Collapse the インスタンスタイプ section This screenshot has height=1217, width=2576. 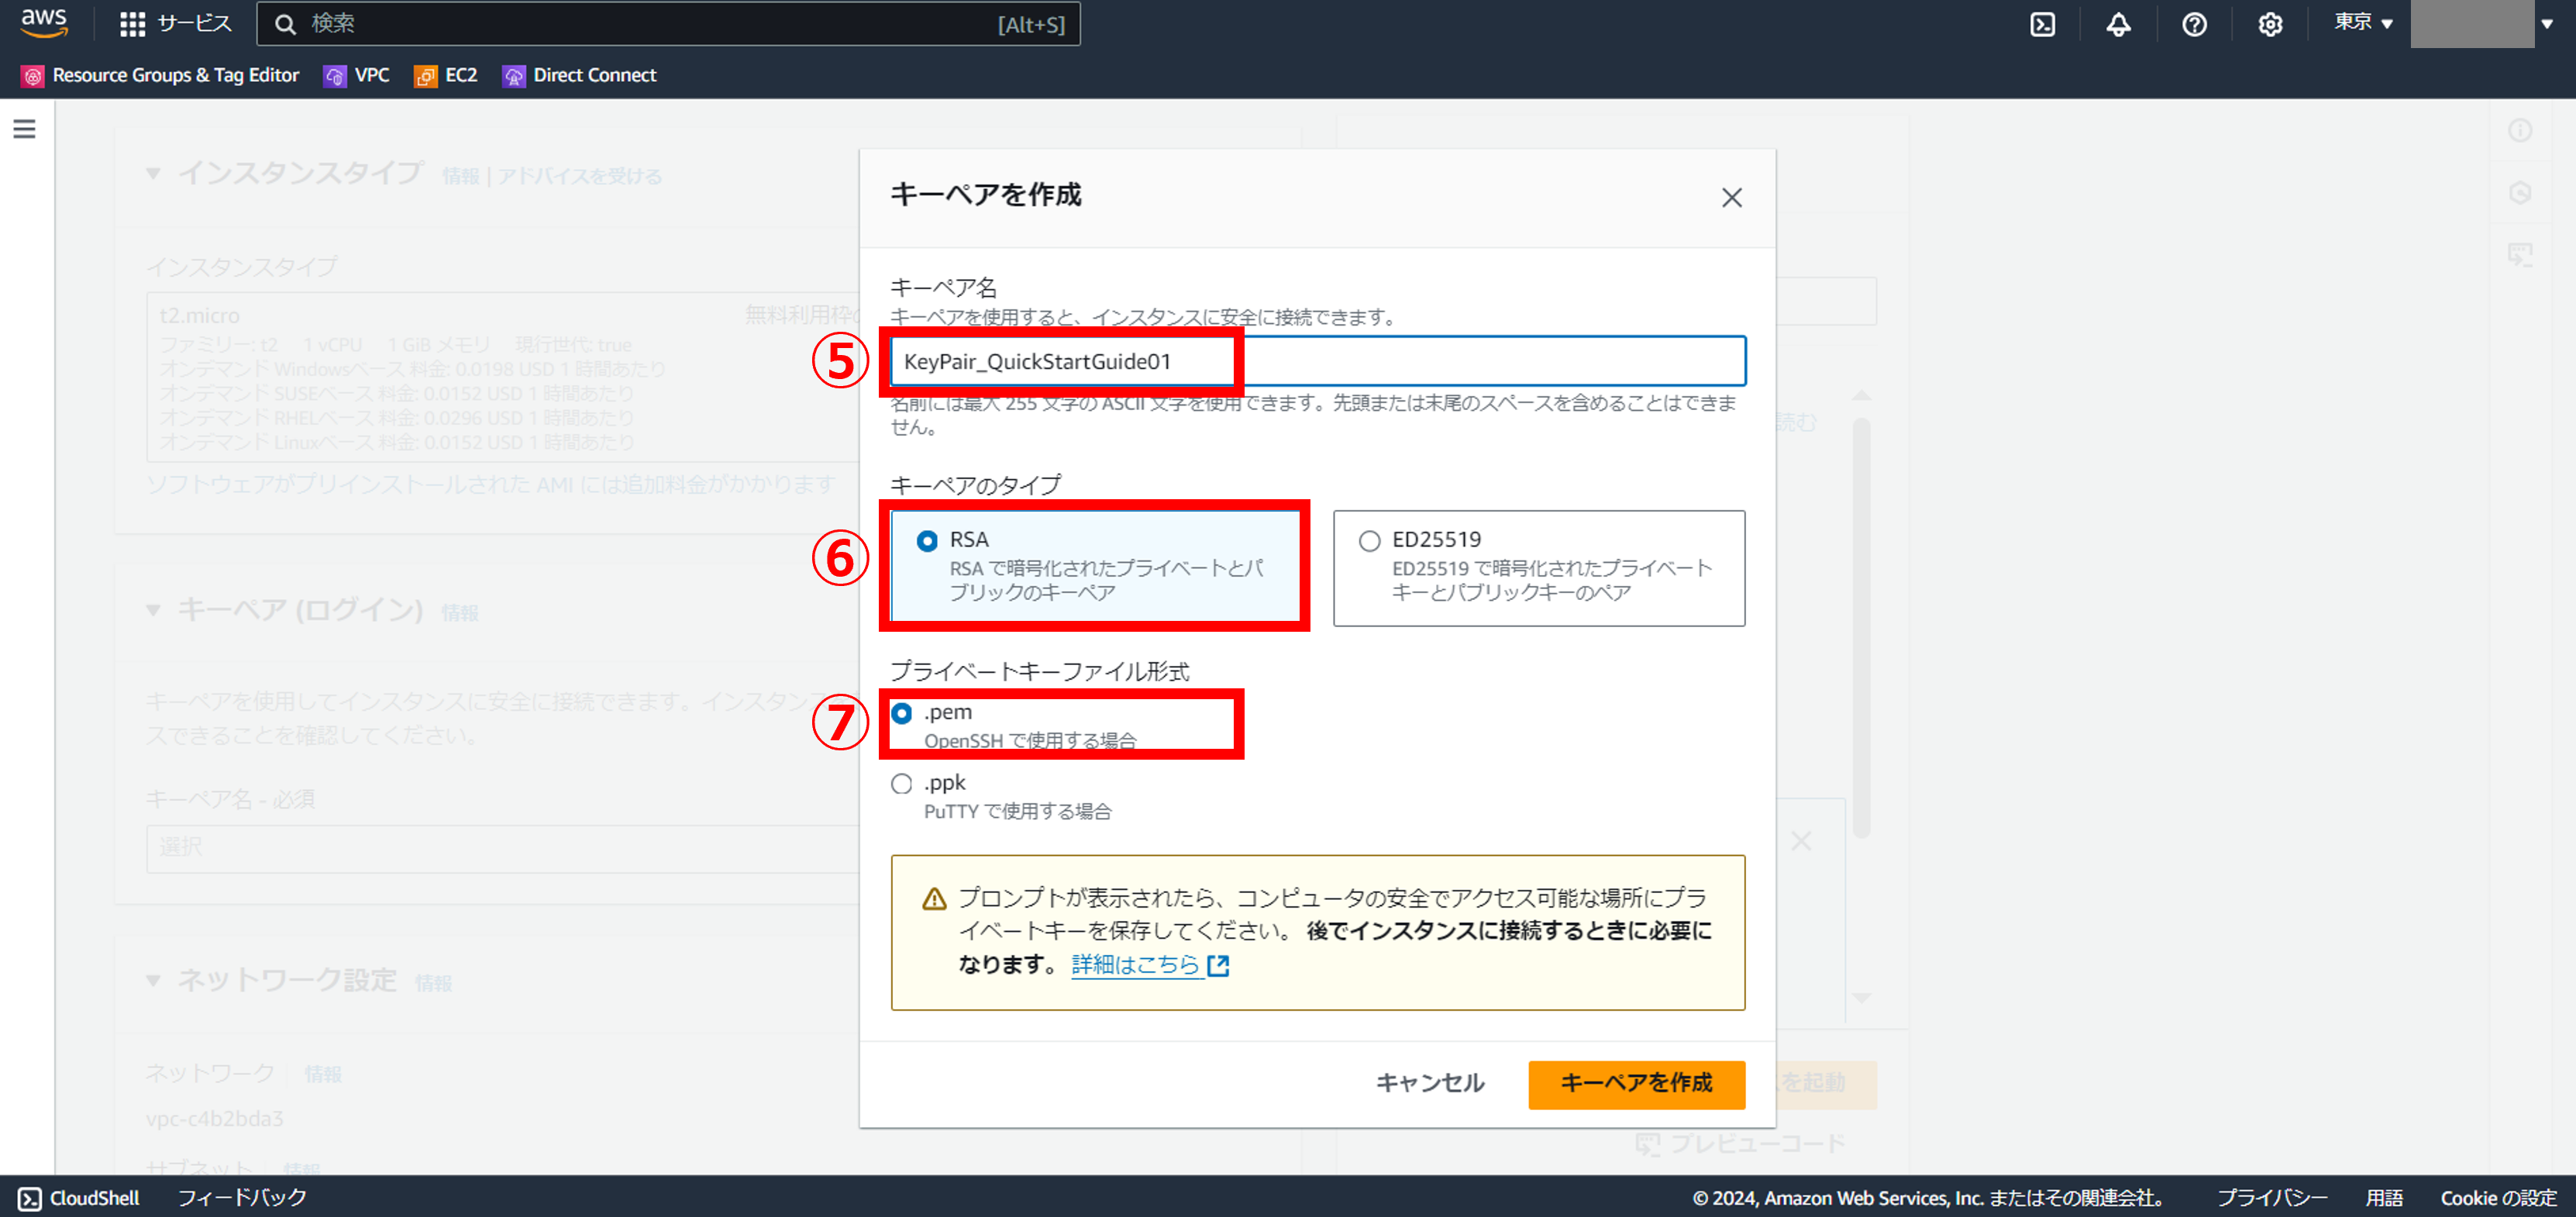coord(153,173)
